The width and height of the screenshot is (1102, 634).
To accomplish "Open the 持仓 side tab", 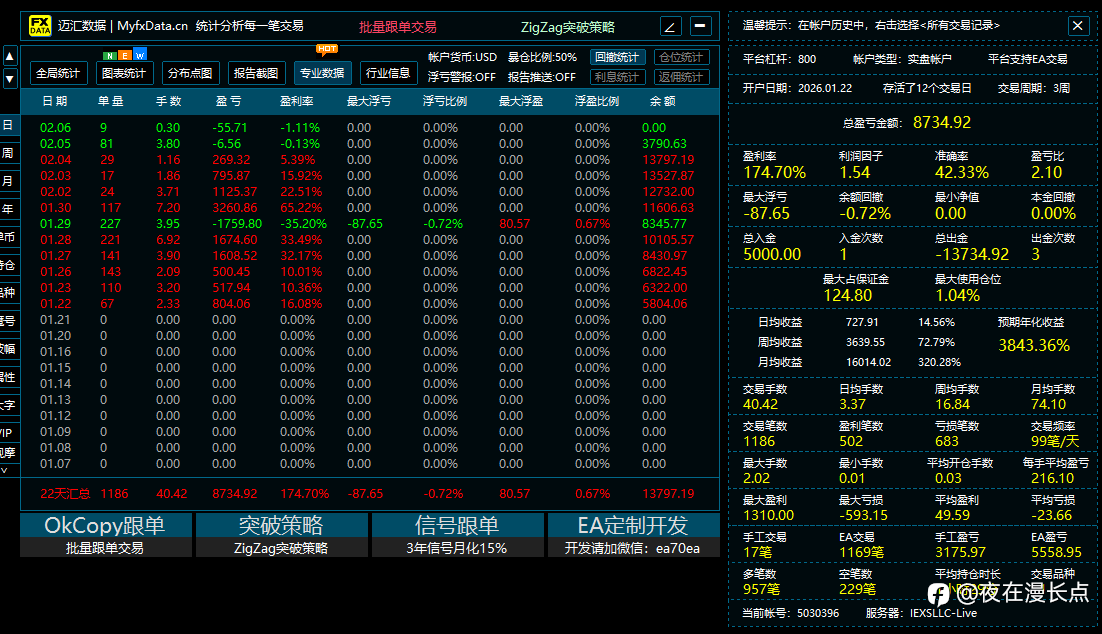I will [8, 265].
